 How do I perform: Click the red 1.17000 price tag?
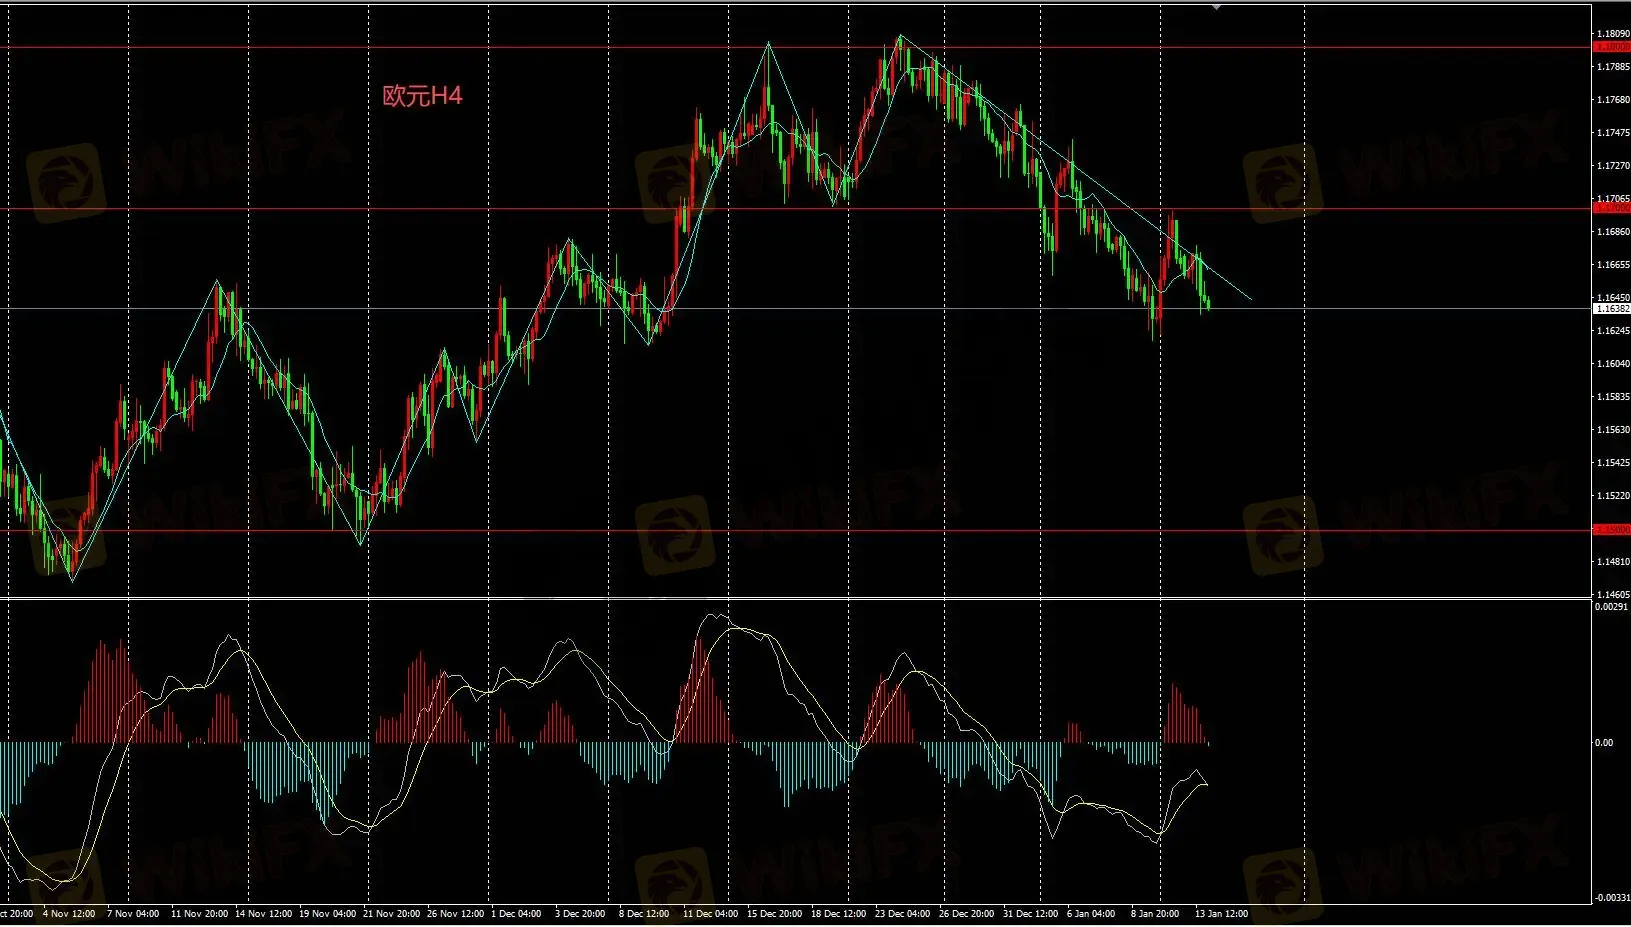1612,208
